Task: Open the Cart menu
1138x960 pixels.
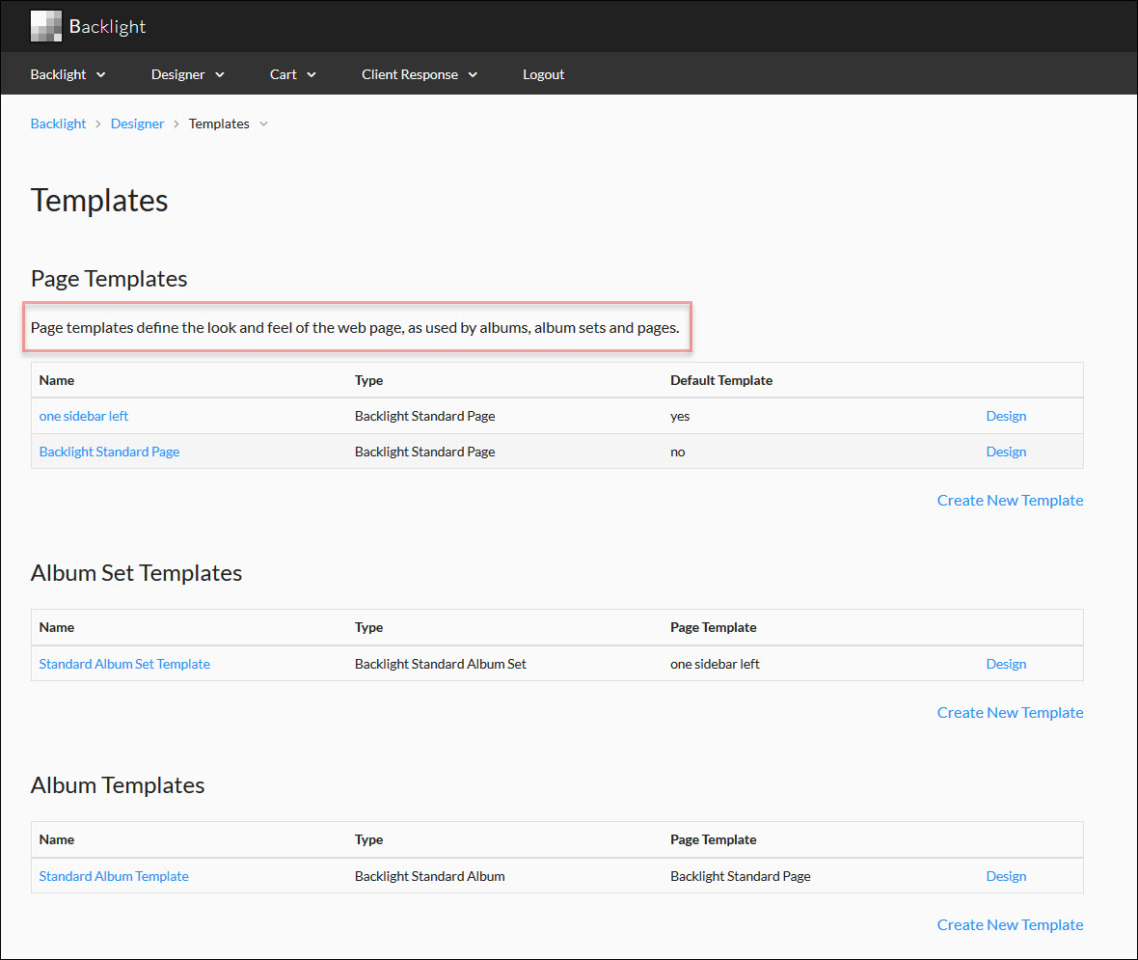Action: (x=292, y=74)
